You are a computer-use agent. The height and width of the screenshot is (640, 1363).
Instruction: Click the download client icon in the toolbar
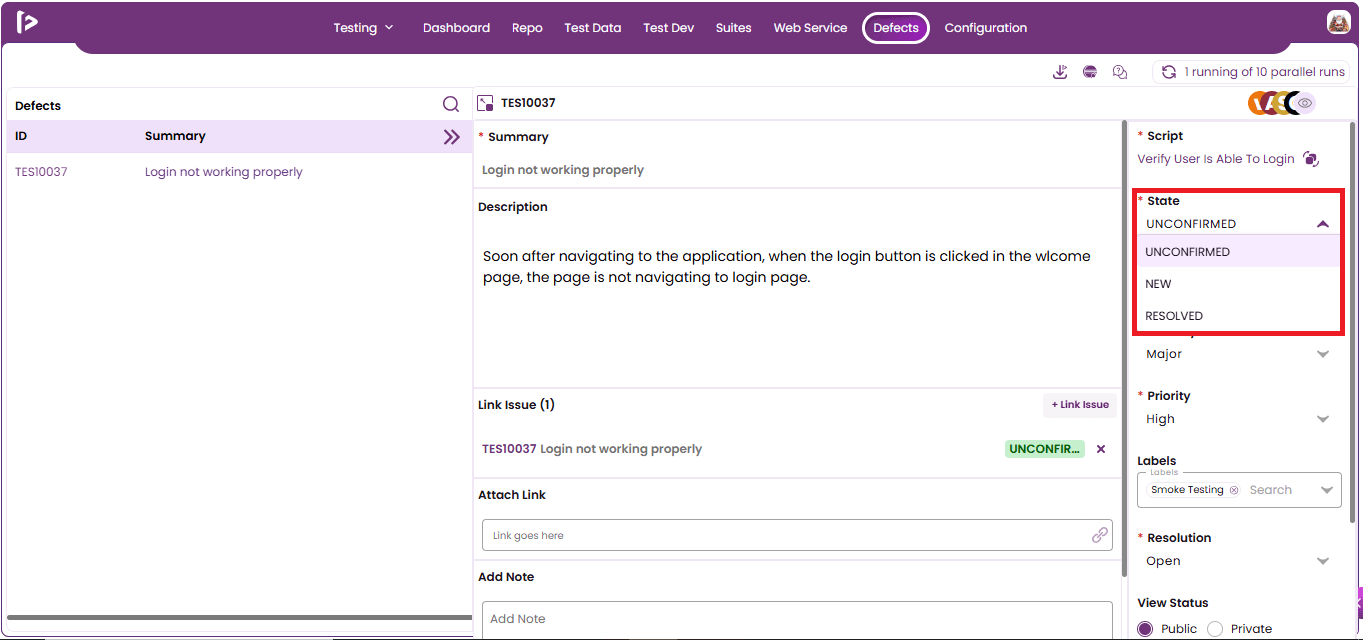point(1060,72)
